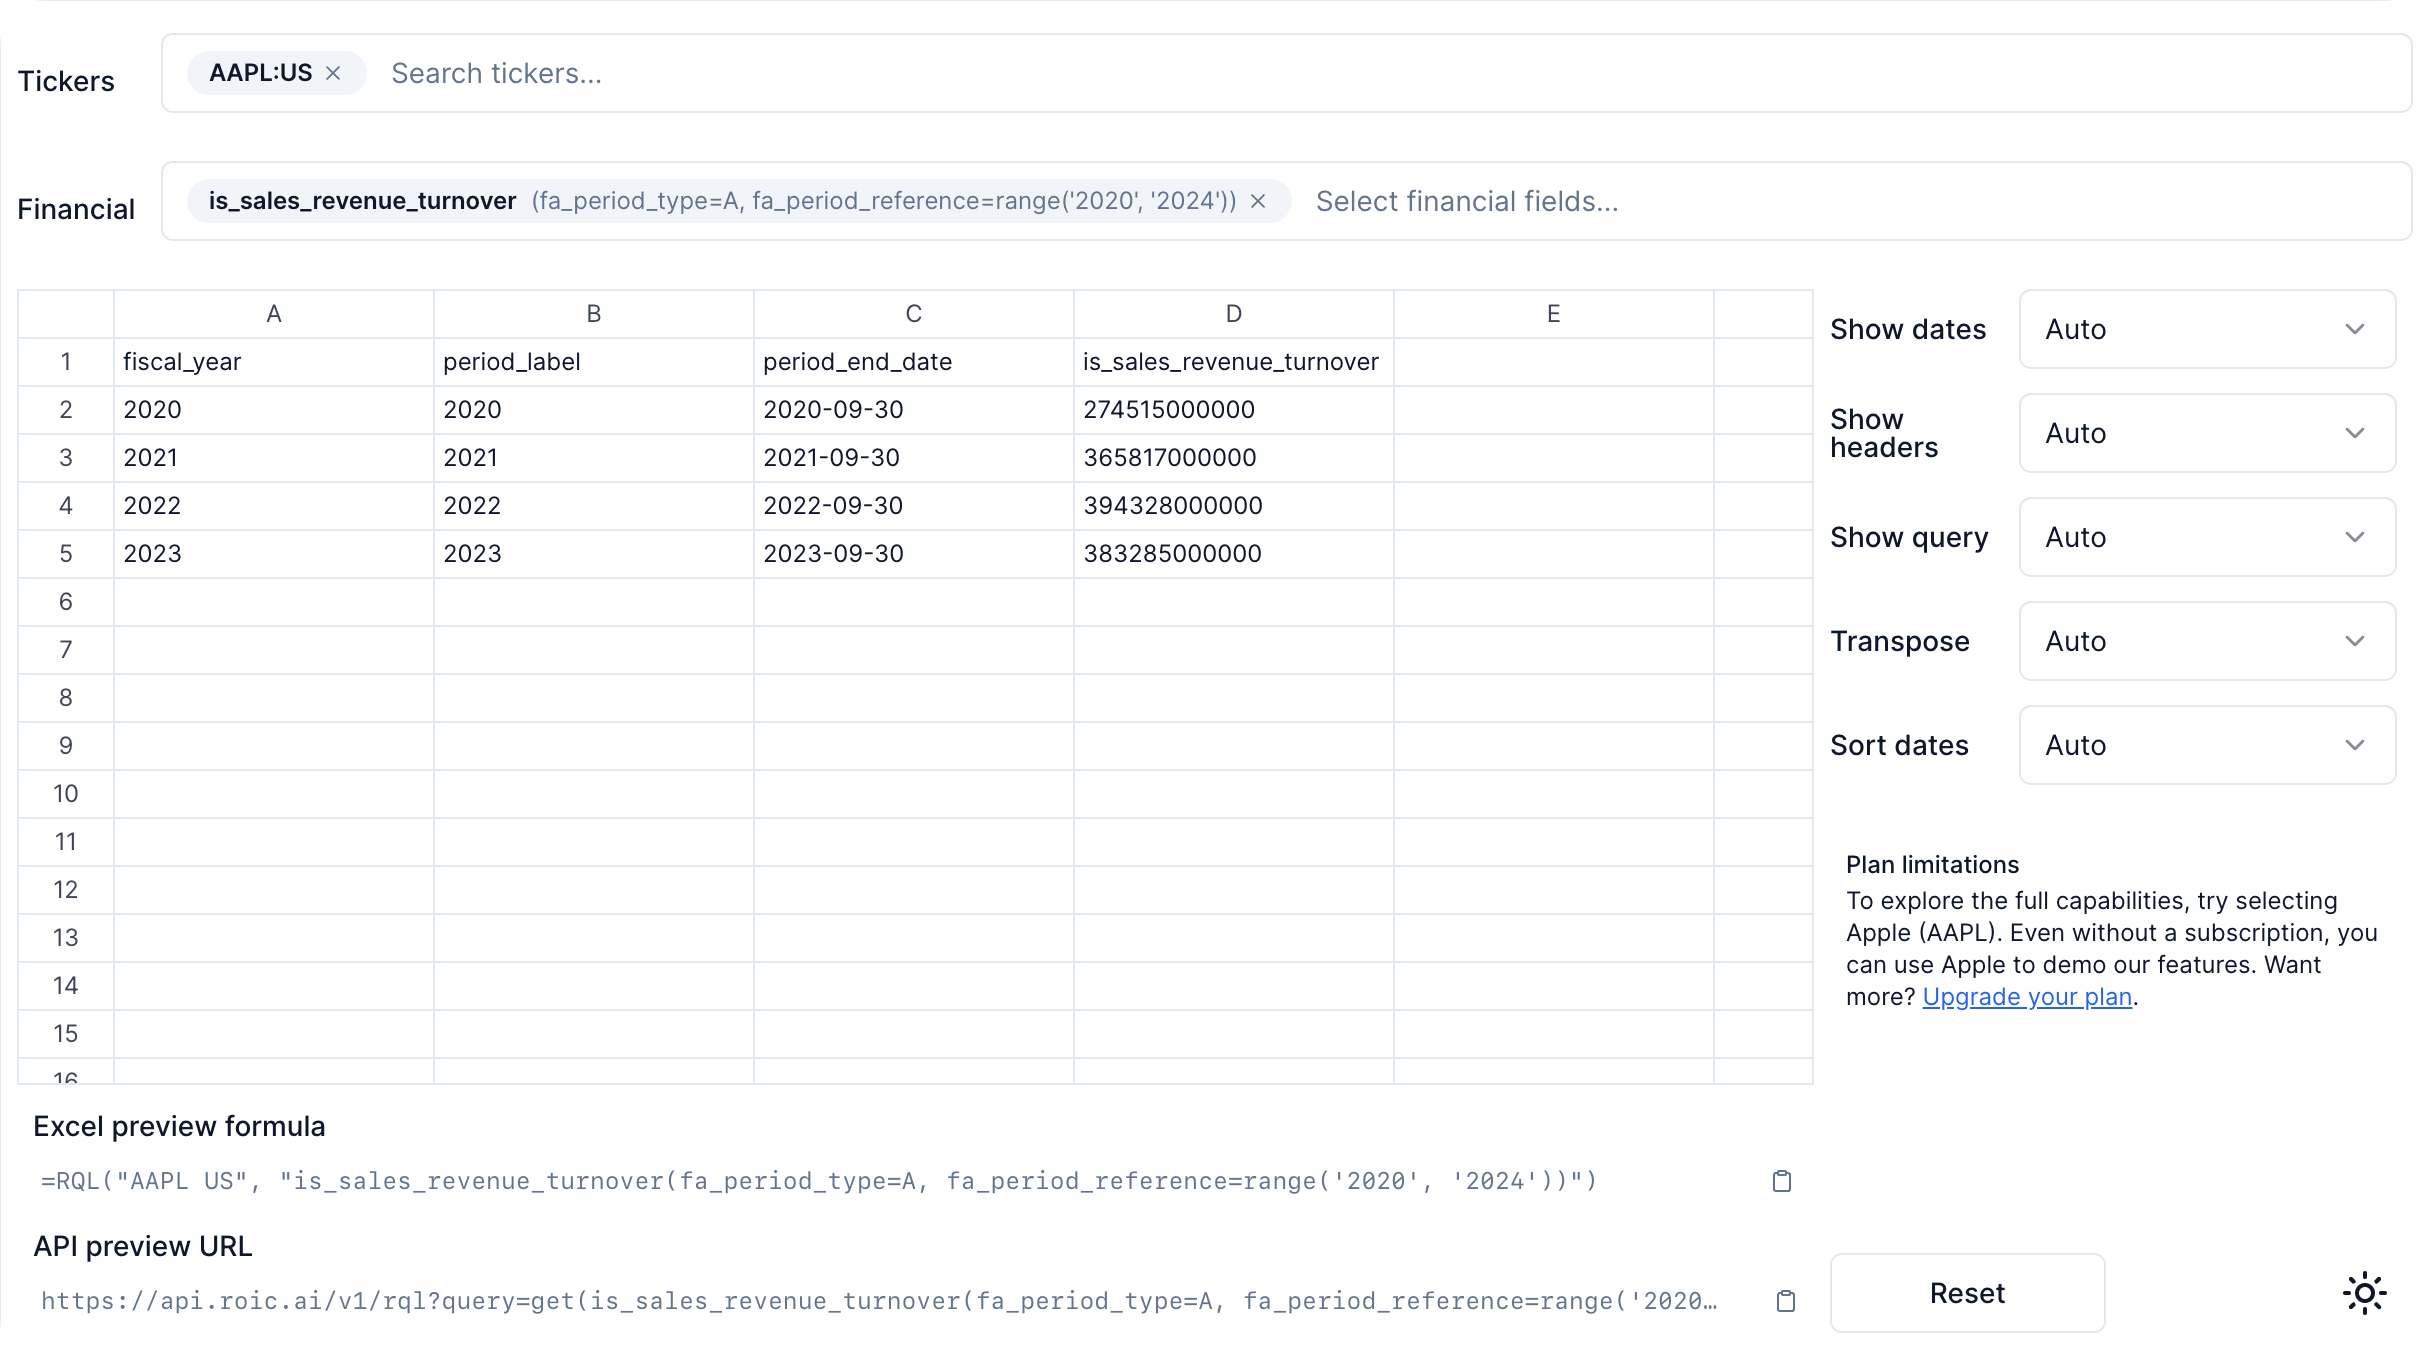Copy the Excel preview formula
This screenshot has width=2429, height=1365.
point(1781,1181)
